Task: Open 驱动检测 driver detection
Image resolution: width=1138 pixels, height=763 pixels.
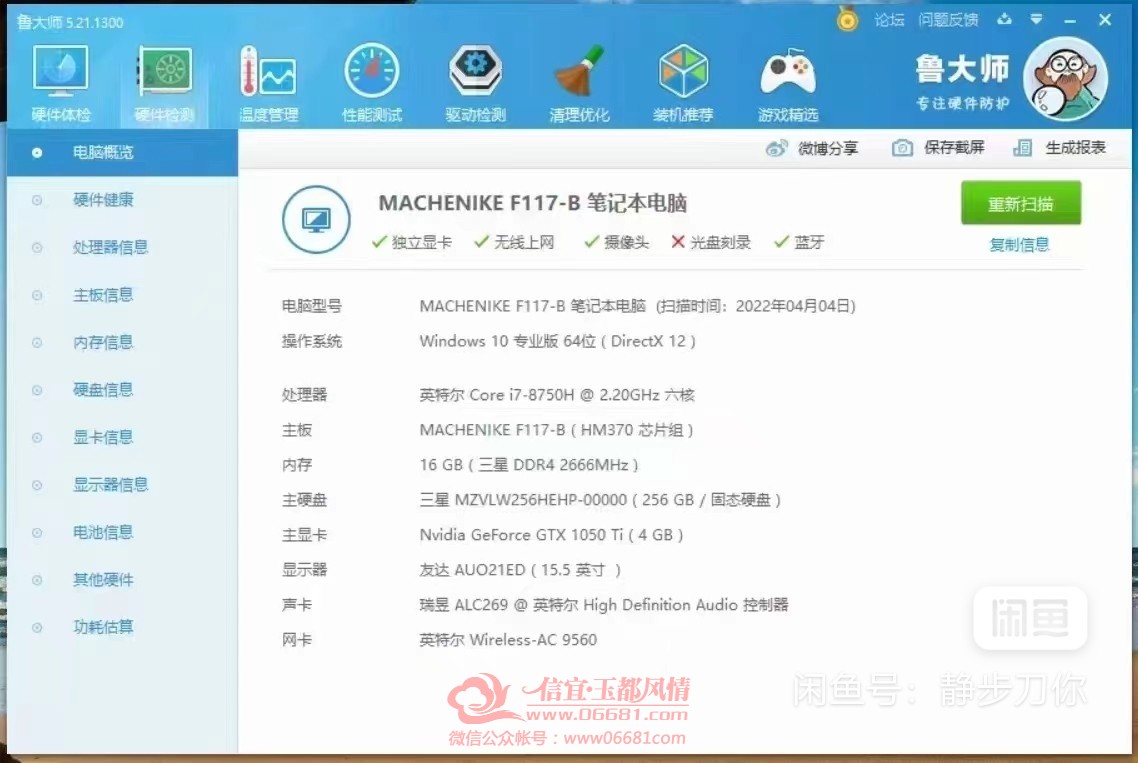Action: pos(475,83)
